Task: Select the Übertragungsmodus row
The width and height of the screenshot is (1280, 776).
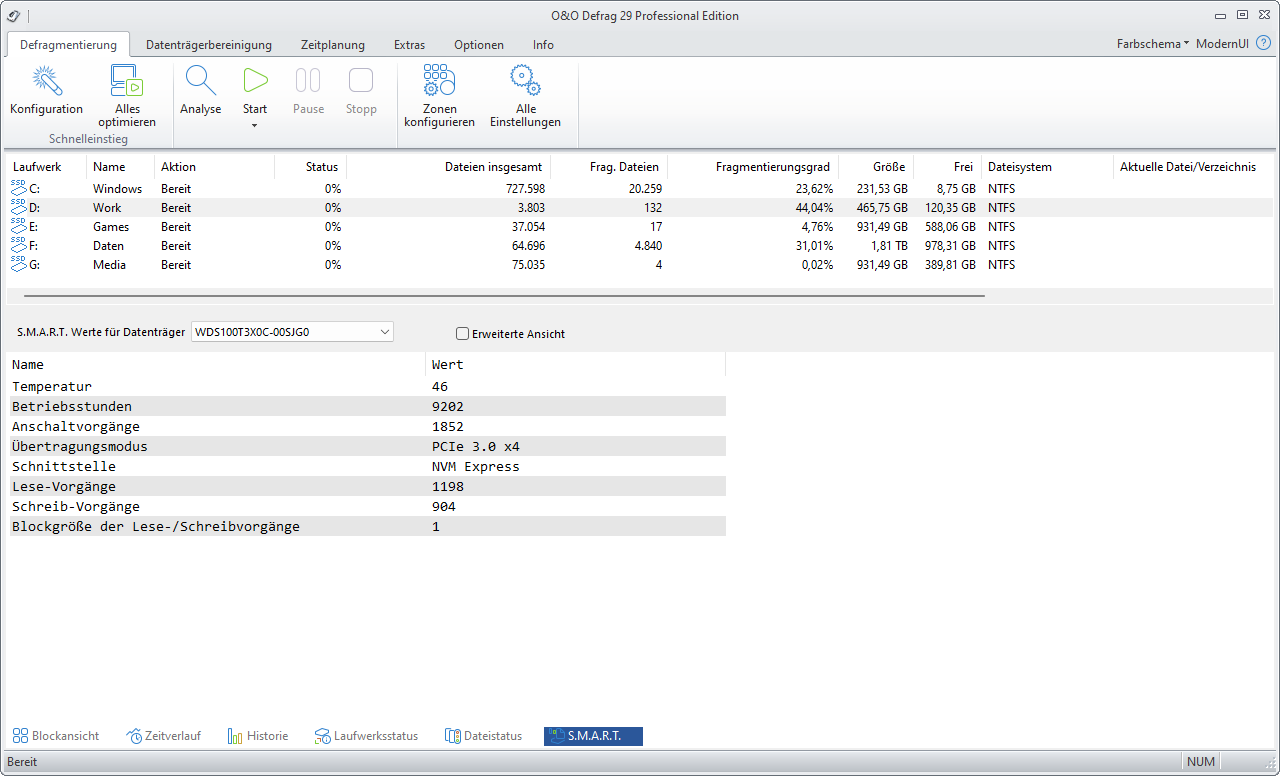Action: click(x=367, y=446)
